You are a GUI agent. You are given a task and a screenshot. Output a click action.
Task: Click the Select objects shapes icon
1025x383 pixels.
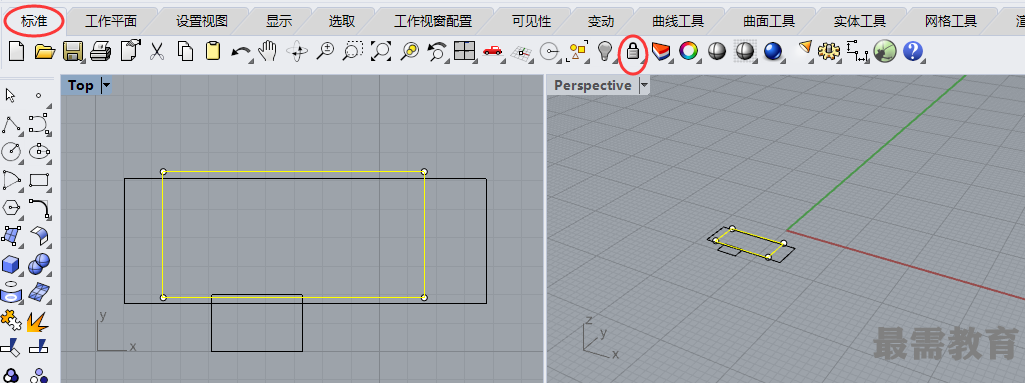coord(578,51)
